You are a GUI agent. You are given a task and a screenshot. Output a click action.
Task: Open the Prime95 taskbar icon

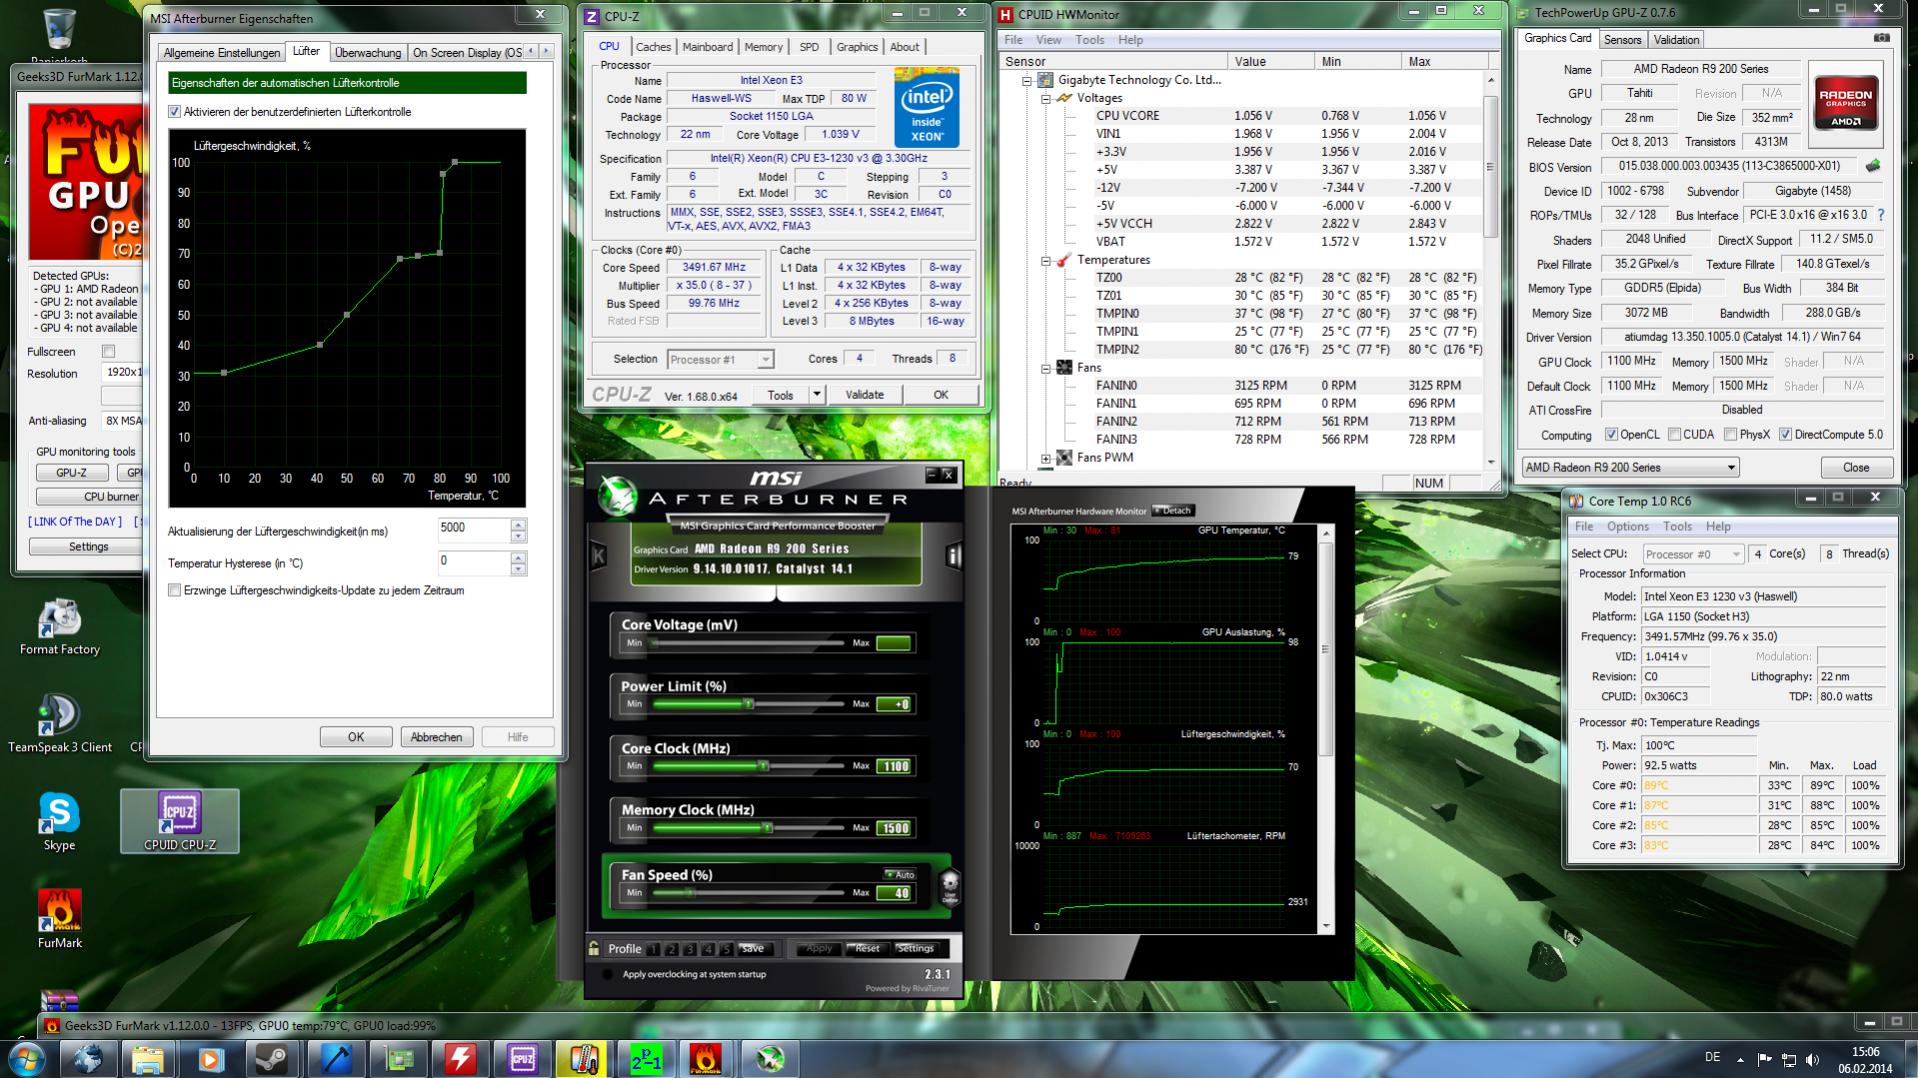coord(646,1058)
